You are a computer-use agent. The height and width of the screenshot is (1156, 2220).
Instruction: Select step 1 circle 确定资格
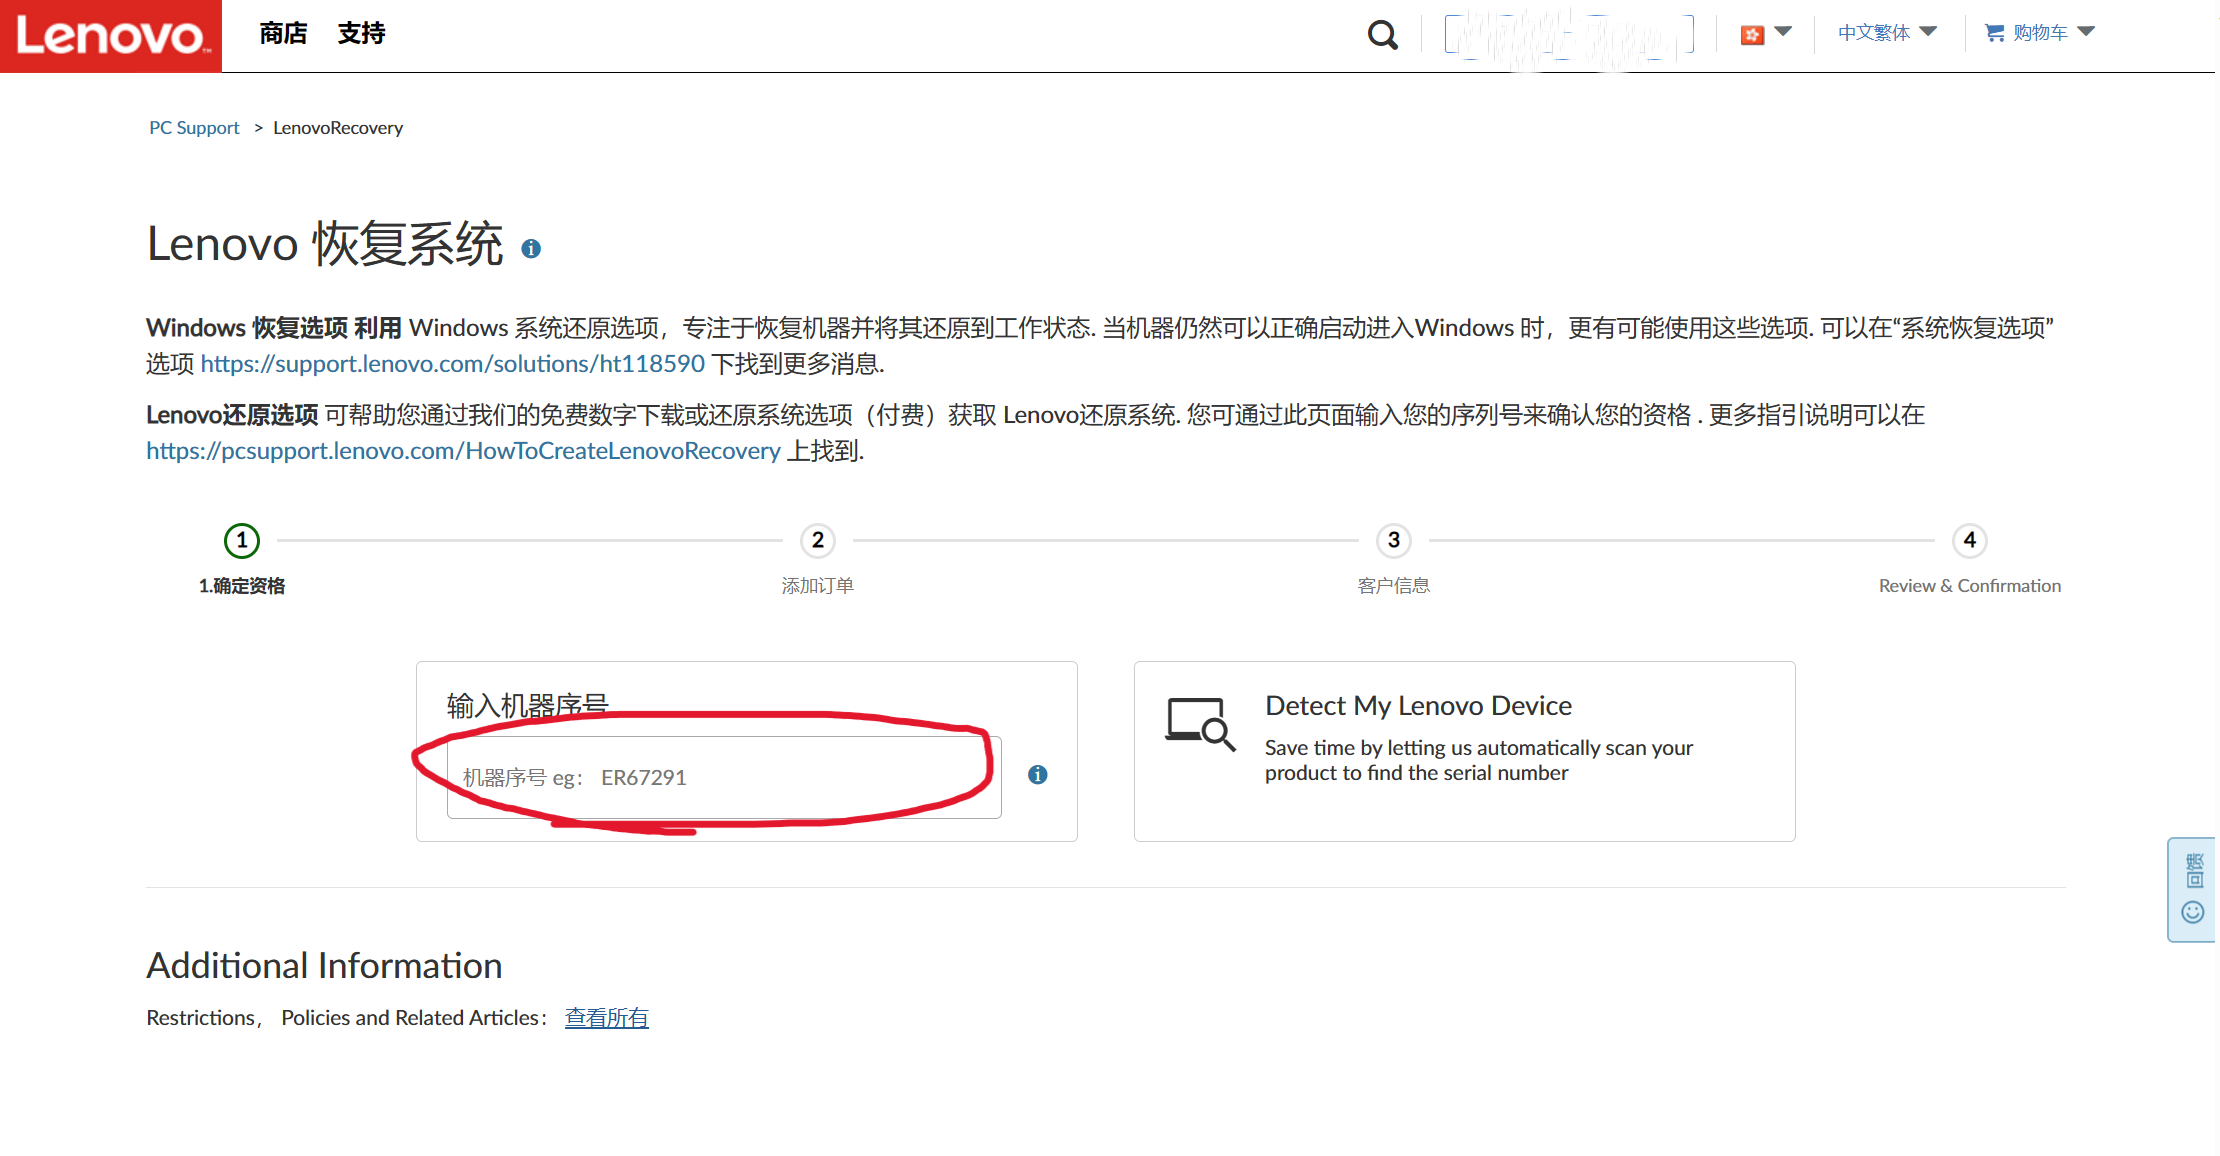tap(242, 541)
